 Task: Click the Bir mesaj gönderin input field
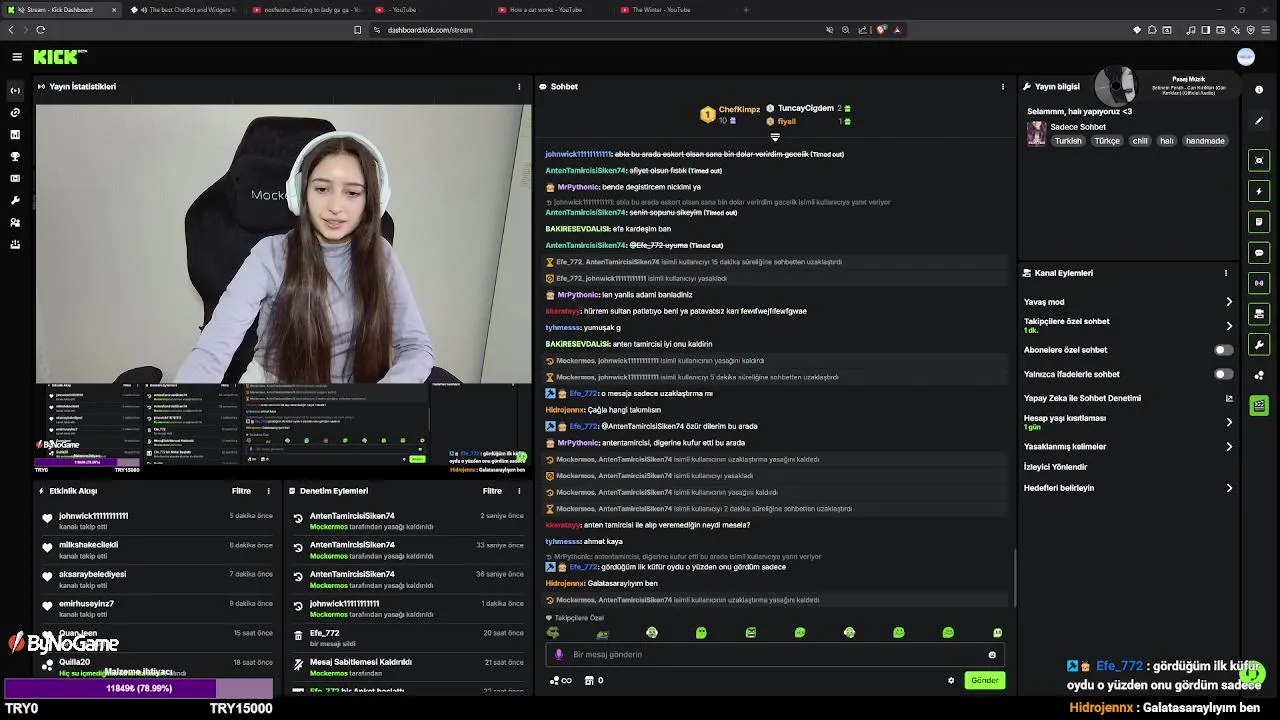click(x=775, y=655)
